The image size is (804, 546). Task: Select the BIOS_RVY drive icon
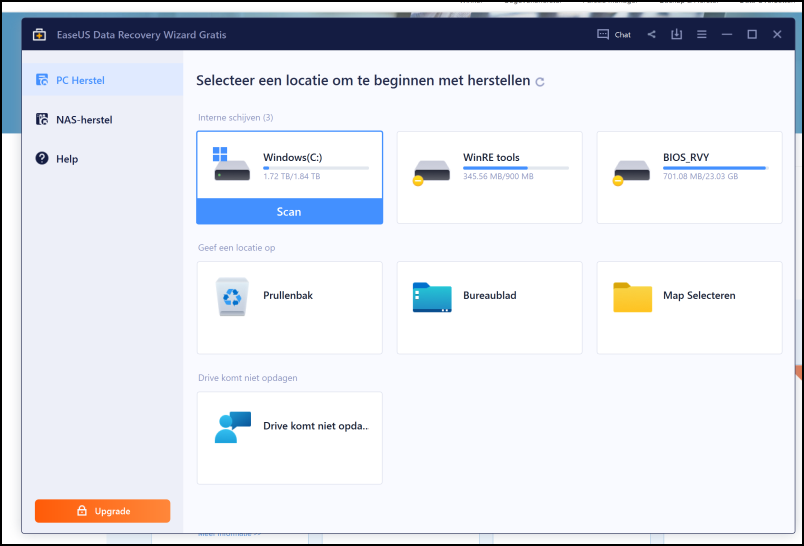631,172
